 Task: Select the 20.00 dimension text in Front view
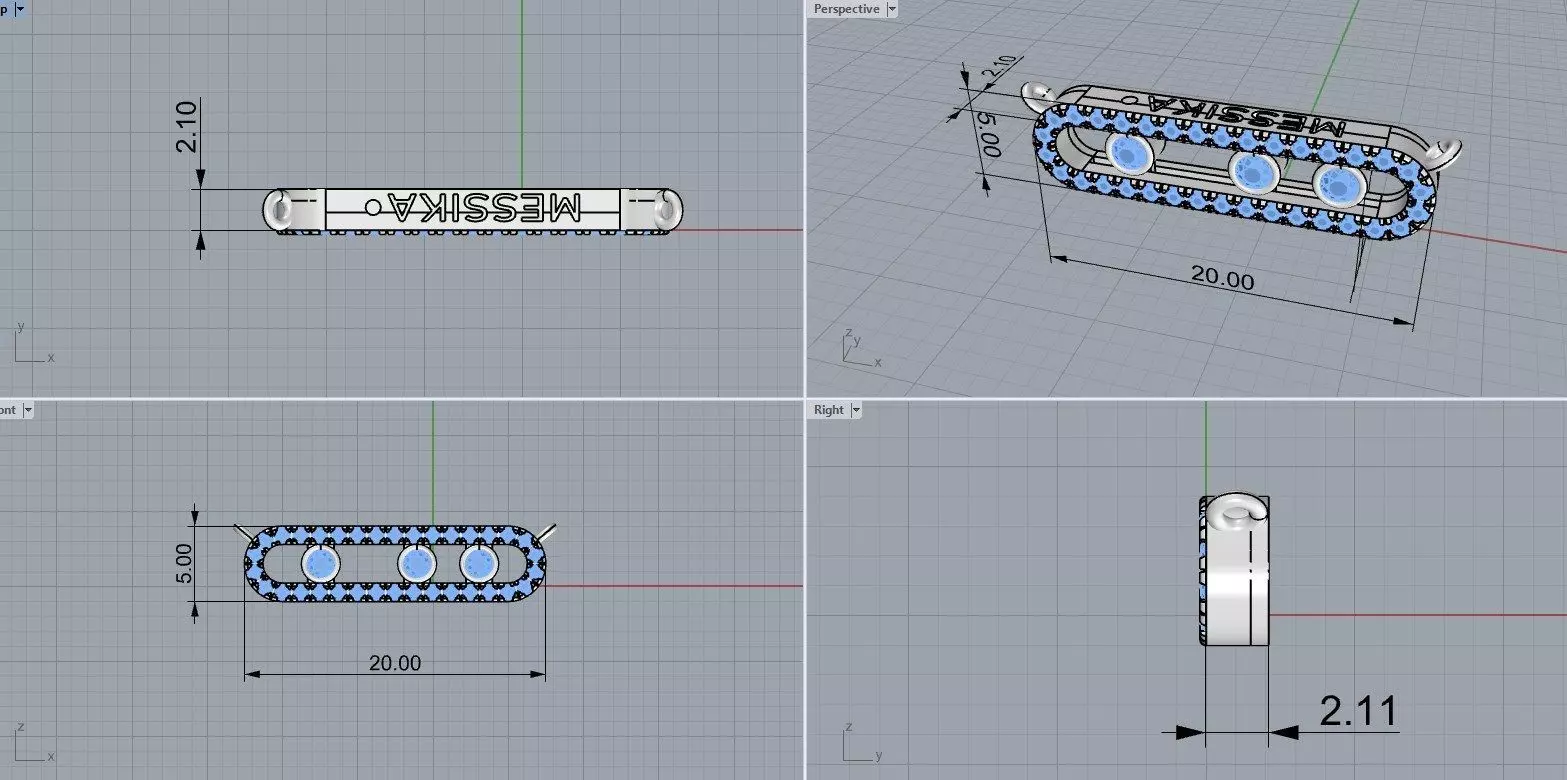coord(395,663)
